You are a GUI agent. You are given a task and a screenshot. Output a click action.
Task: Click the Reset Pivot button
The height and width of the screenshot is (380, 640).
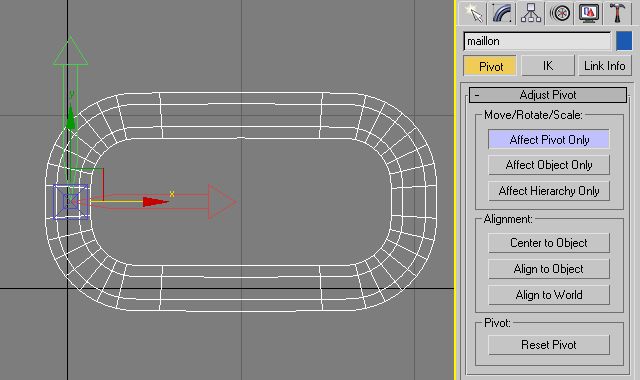[x=549, y=345]
